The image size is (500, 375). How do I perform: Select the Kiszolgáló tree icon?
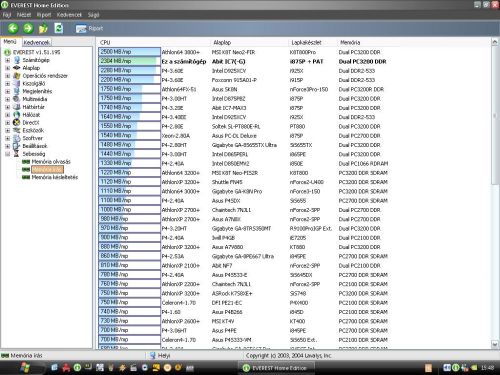[17, 83]
